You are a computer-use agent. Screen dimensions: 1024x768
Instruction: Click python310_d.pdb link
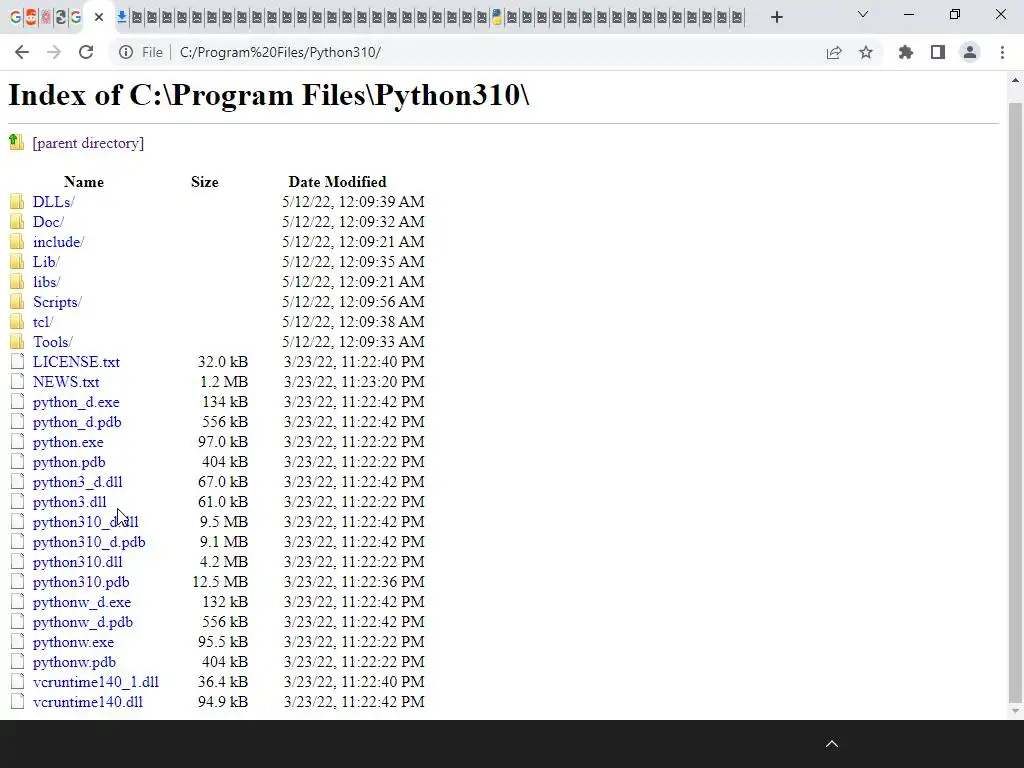pyautogui.click(x=89, y=542)
